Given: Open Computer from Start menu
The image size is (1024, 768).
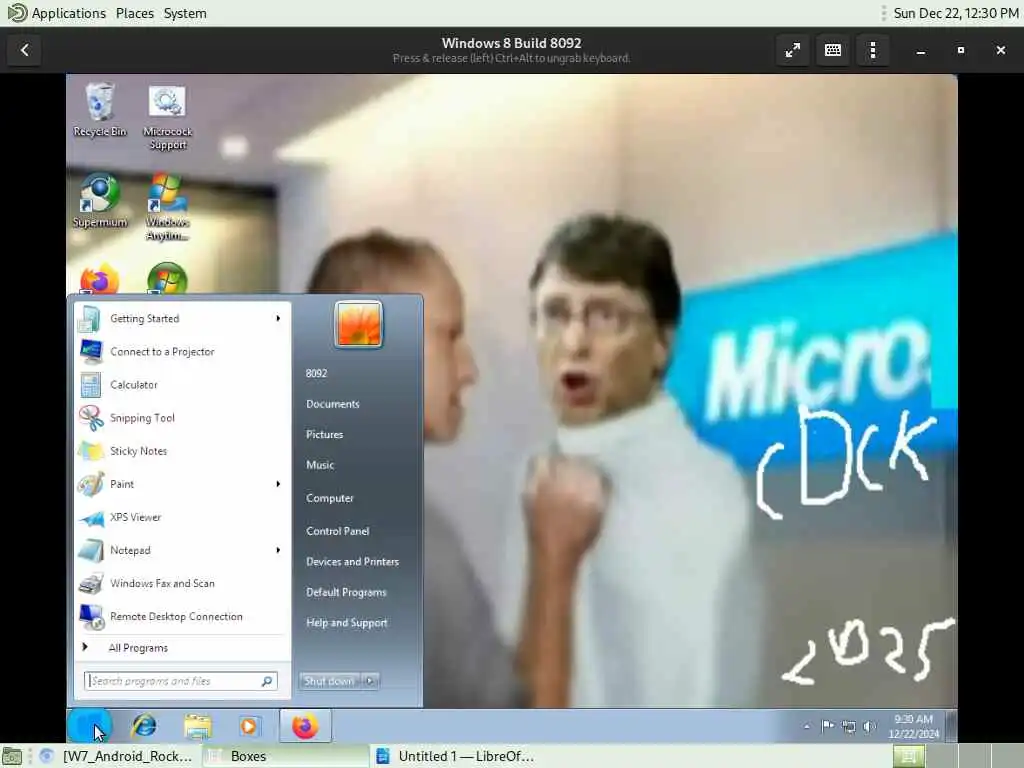Looking at the screenshot, I should (330, 498).
